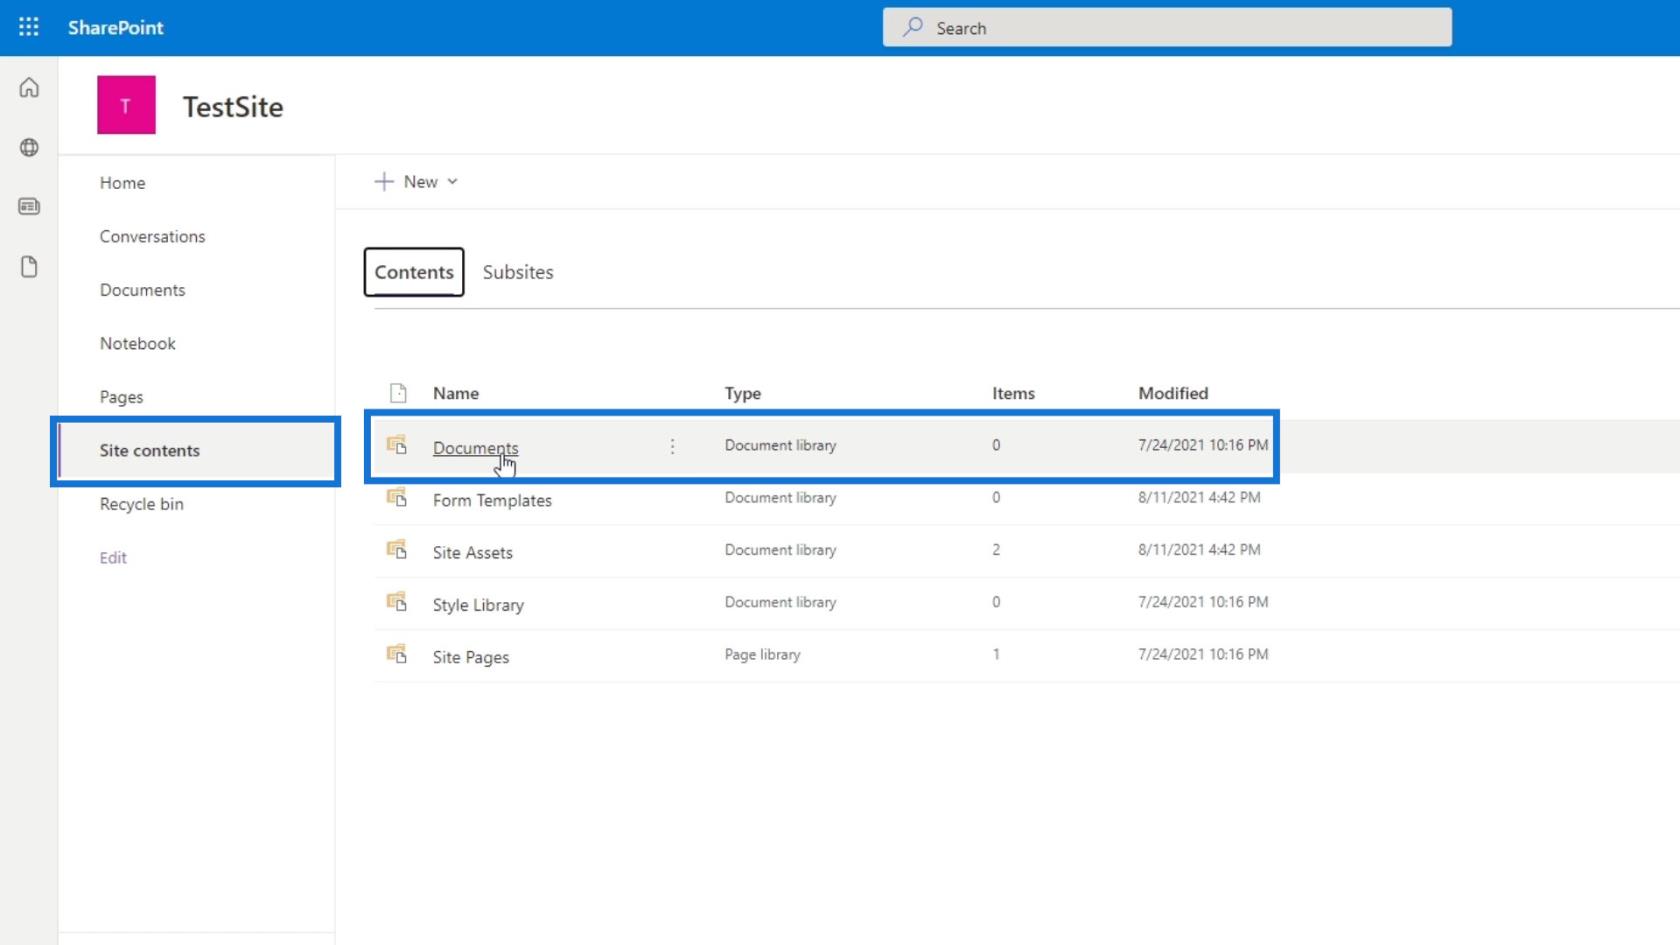1680x945 pixels.
Task: Click the TestSite title
Action: pyautogui.click(x=233, y=107)
